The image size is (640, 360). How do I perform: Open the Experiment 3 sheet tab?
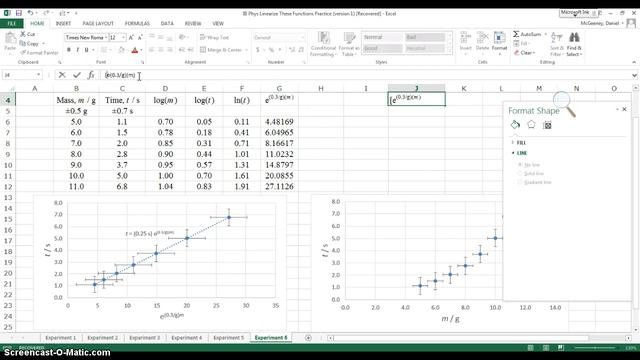tap(144, 338)
